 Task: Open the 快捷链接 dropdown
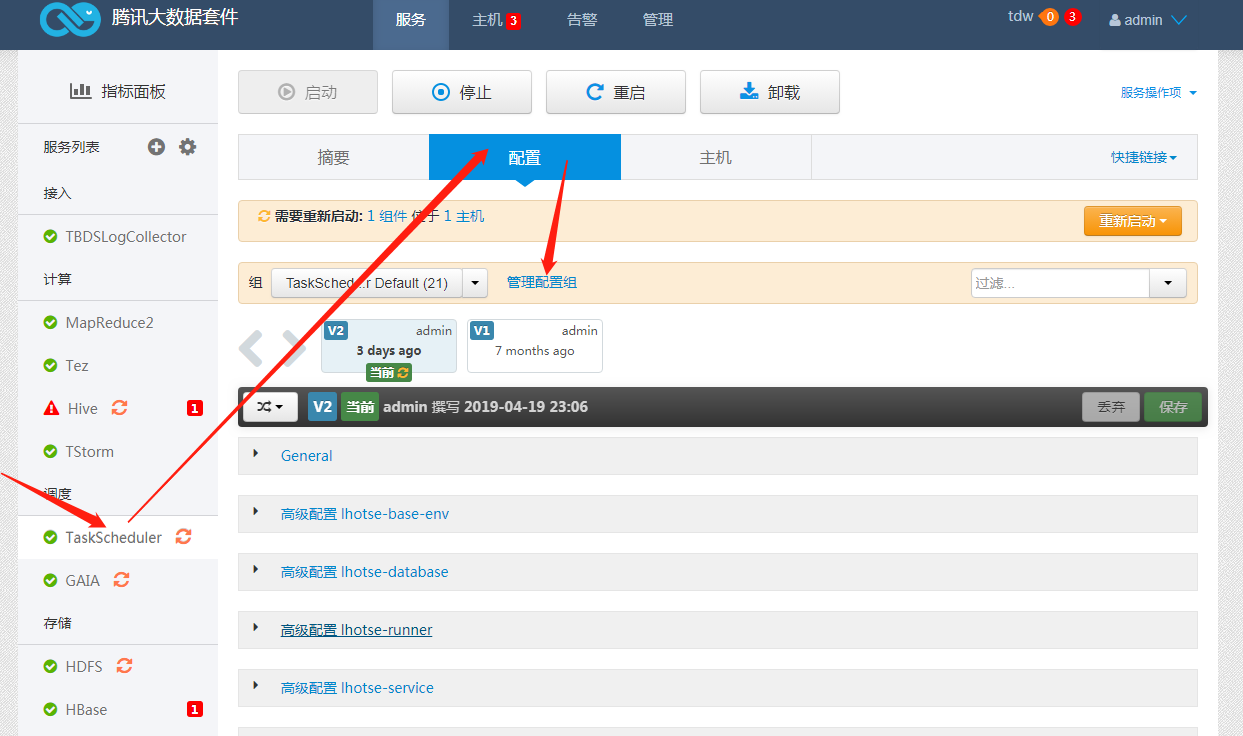(1144, 157)
